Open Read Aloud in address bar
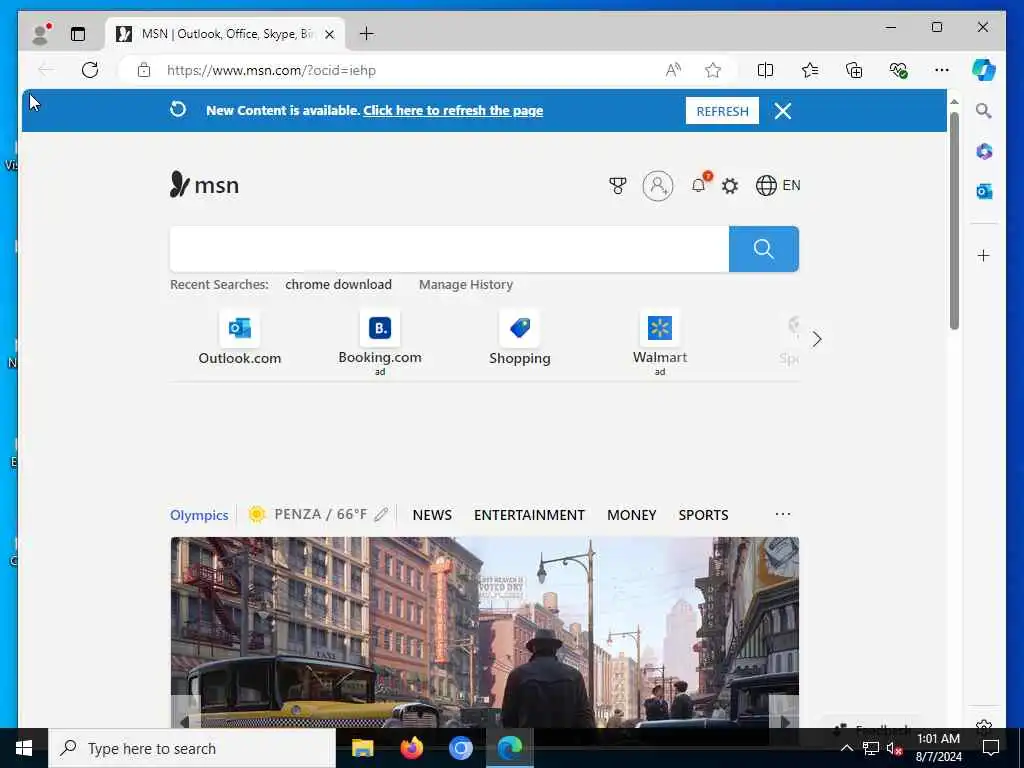The width and height of the screenshot is (1024, 768). point(673,70)
